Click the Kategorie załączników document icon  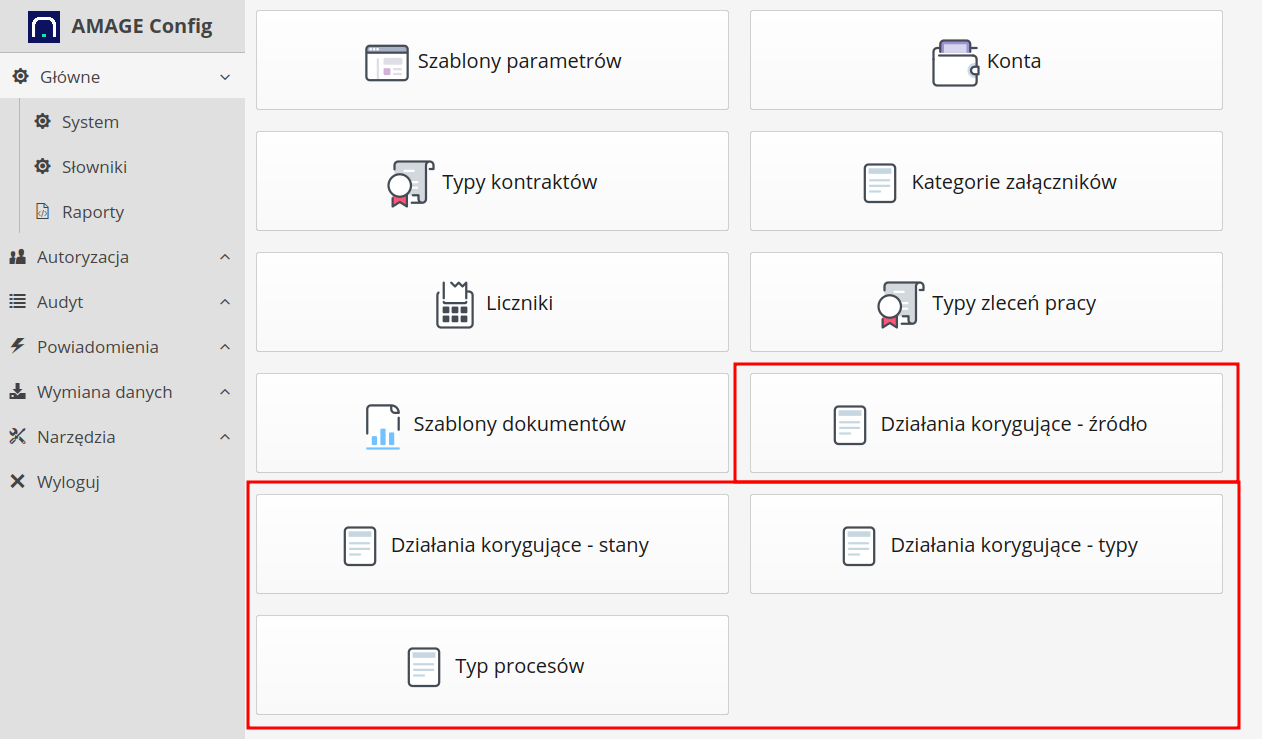(x=880, y=183)
